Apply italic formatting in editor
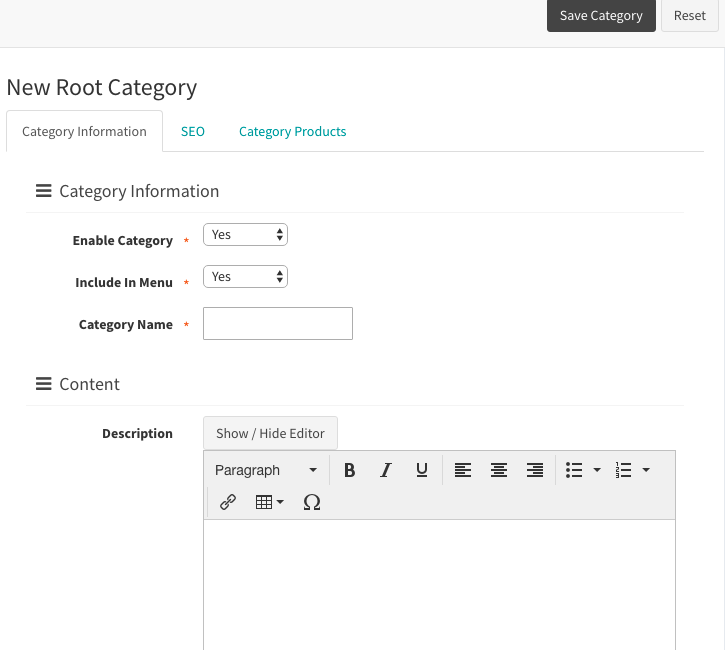 pyautogui.click(x=386, y=470)
